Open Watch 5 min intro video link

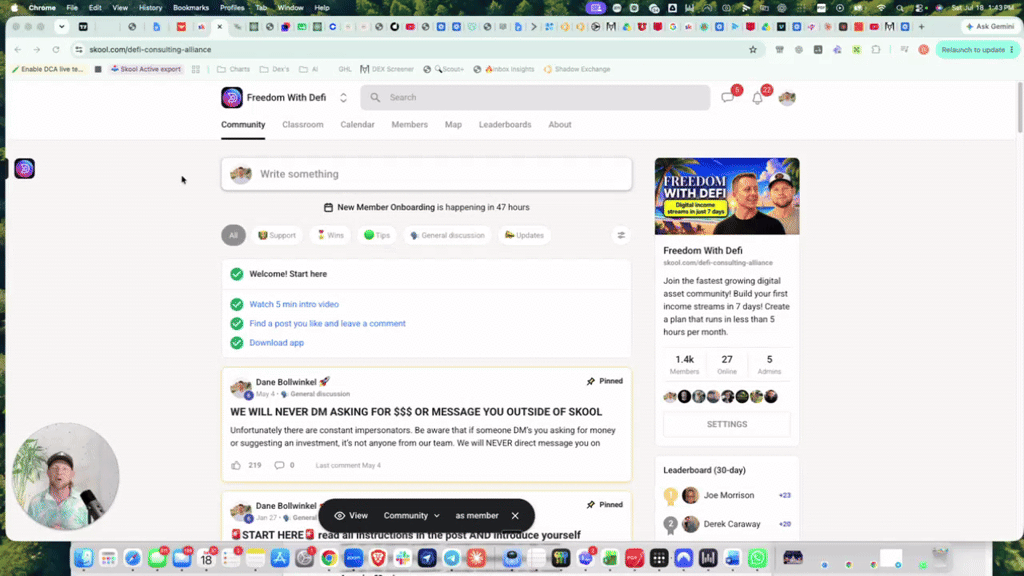pyautogui.click(x=294, y=304)
